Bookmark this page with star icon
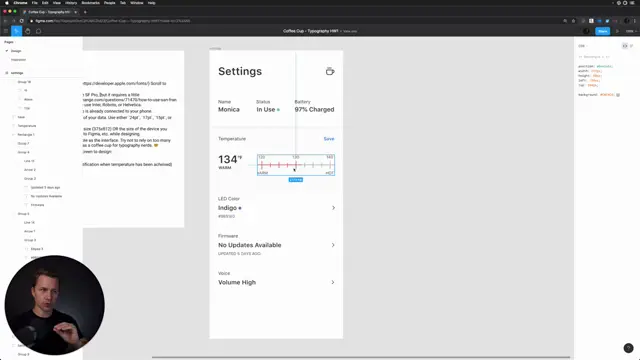 573,21
